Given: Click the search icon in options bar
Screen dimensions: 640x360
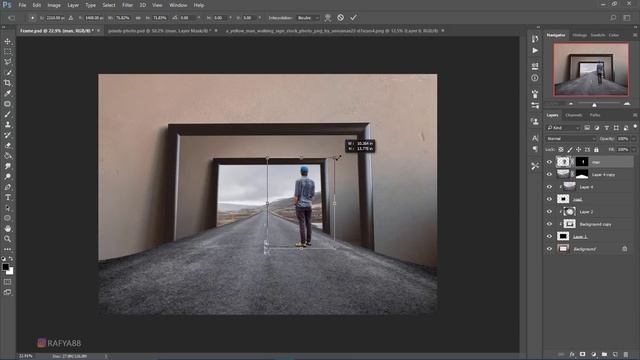Looking at the screenshot, I should [613, 18].
